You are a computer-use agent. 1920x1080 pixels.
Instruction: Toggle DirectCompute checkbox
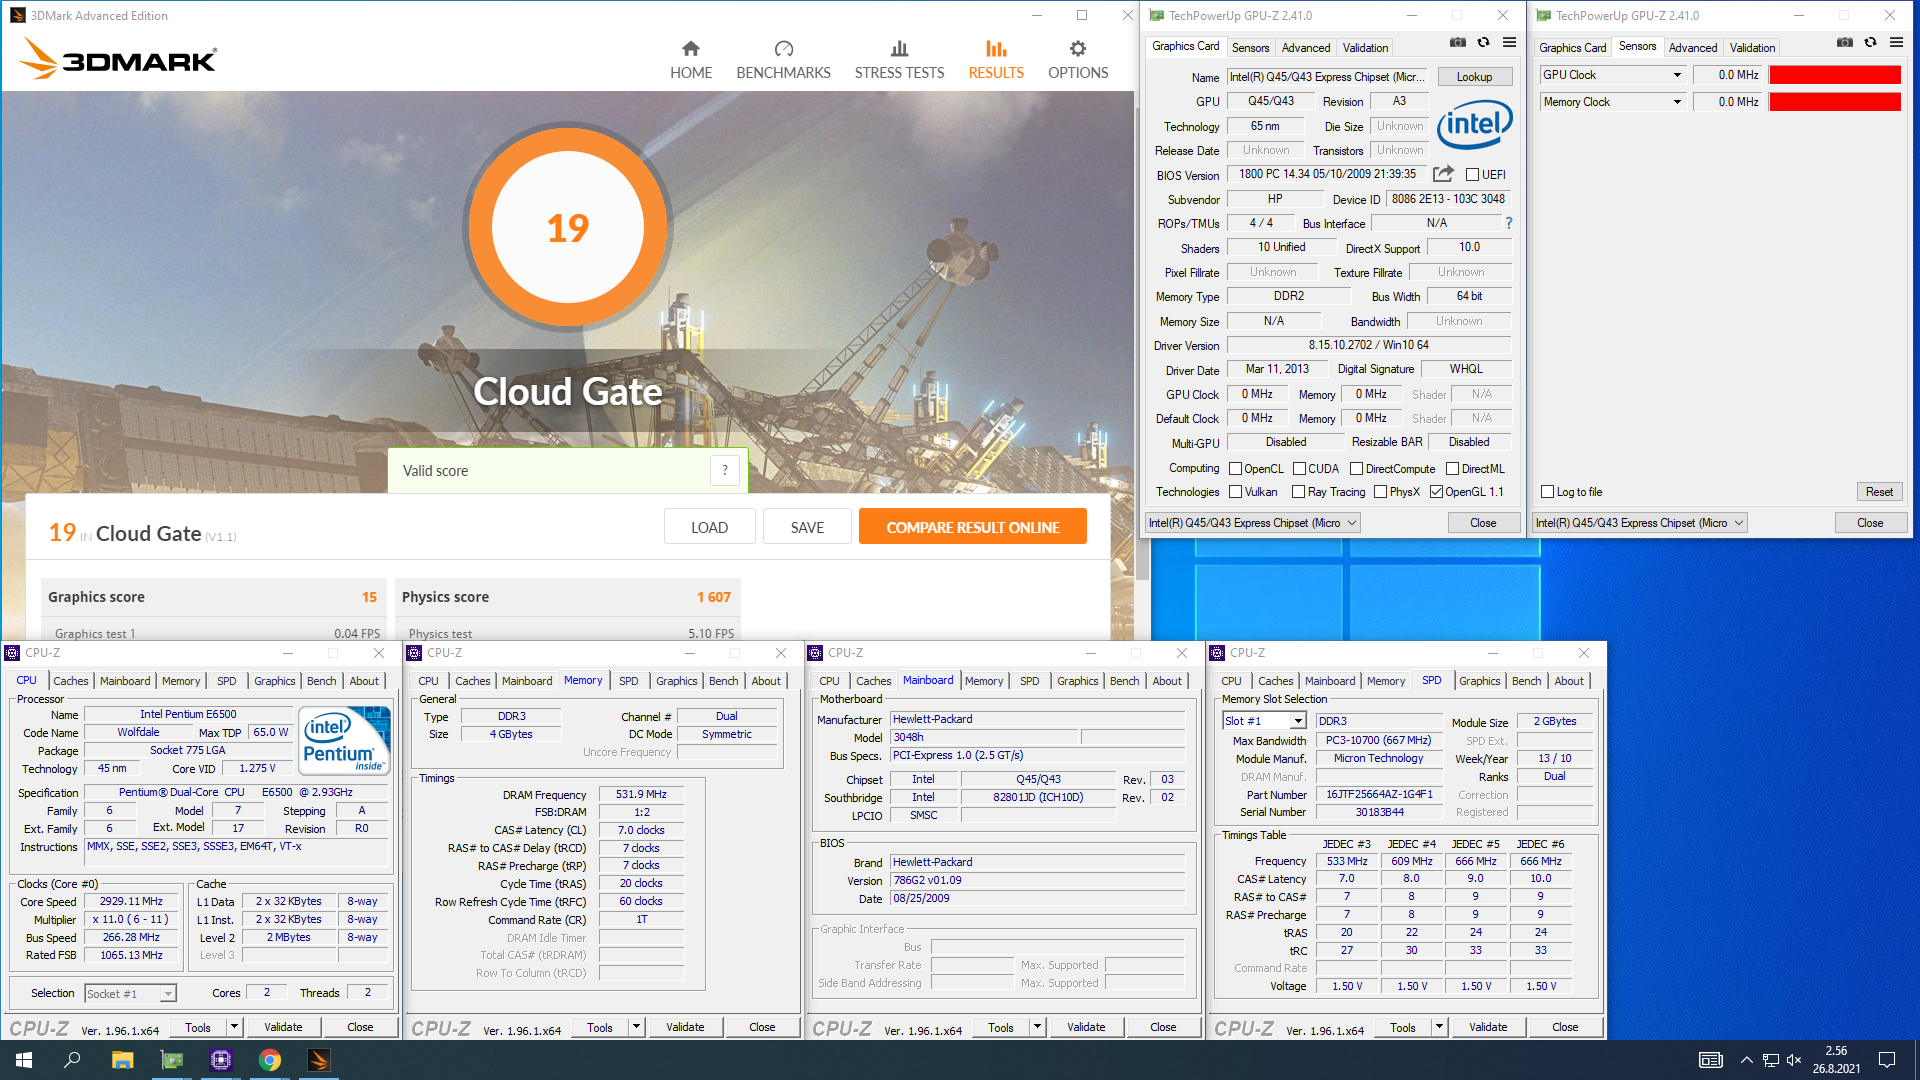coord(1356,469)
